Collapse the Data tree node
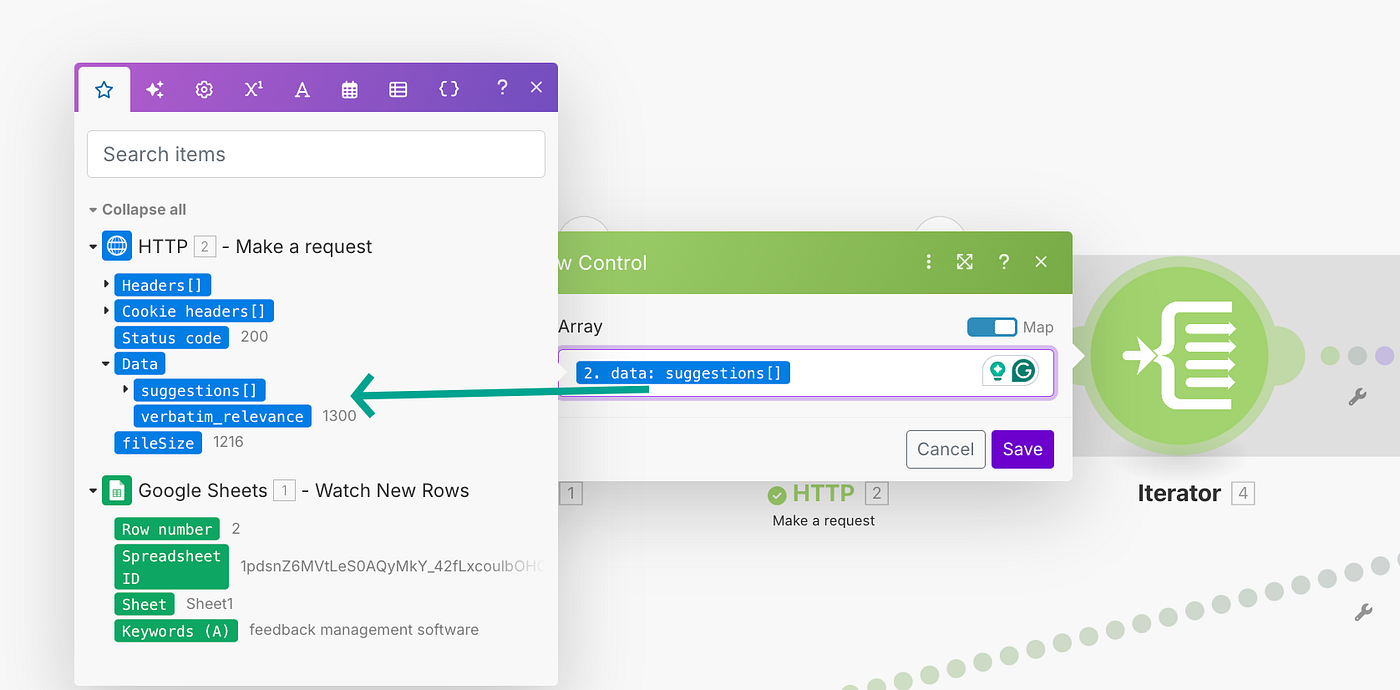1400x690 pixels. pos(107,364)
